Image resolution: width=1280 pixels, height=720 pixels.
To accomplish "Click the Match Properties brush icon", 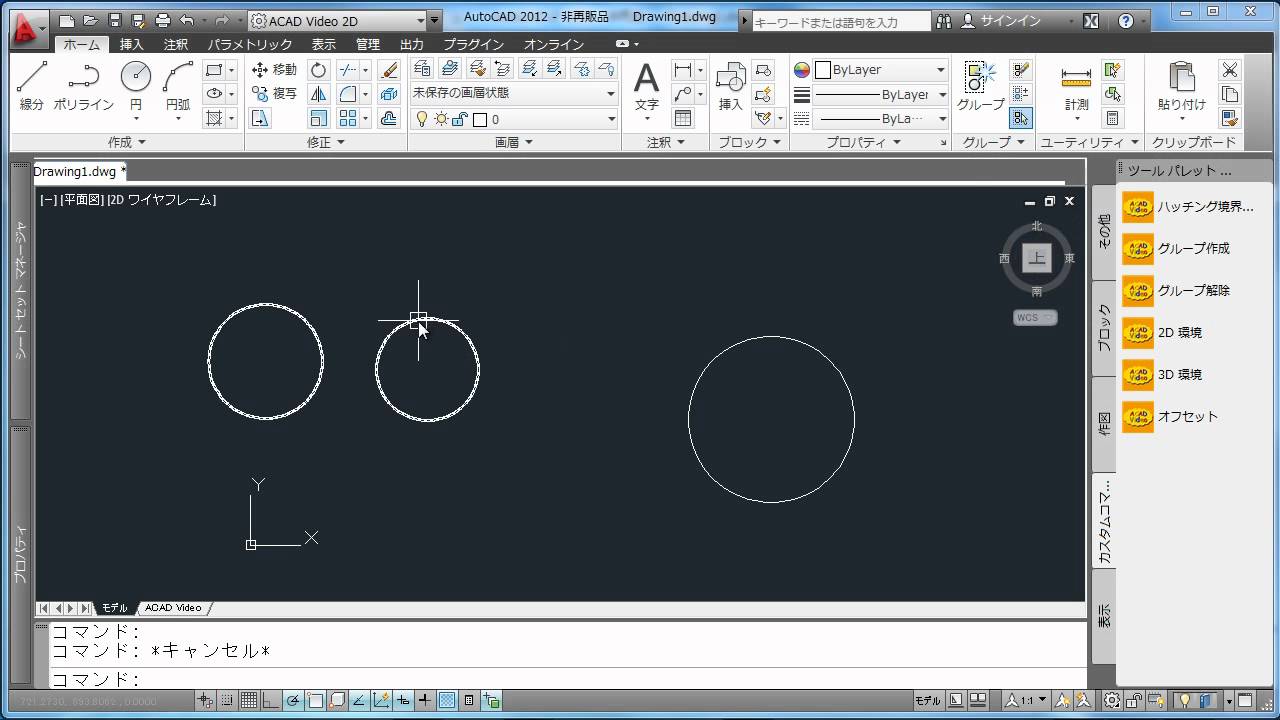I will 1230,118.
